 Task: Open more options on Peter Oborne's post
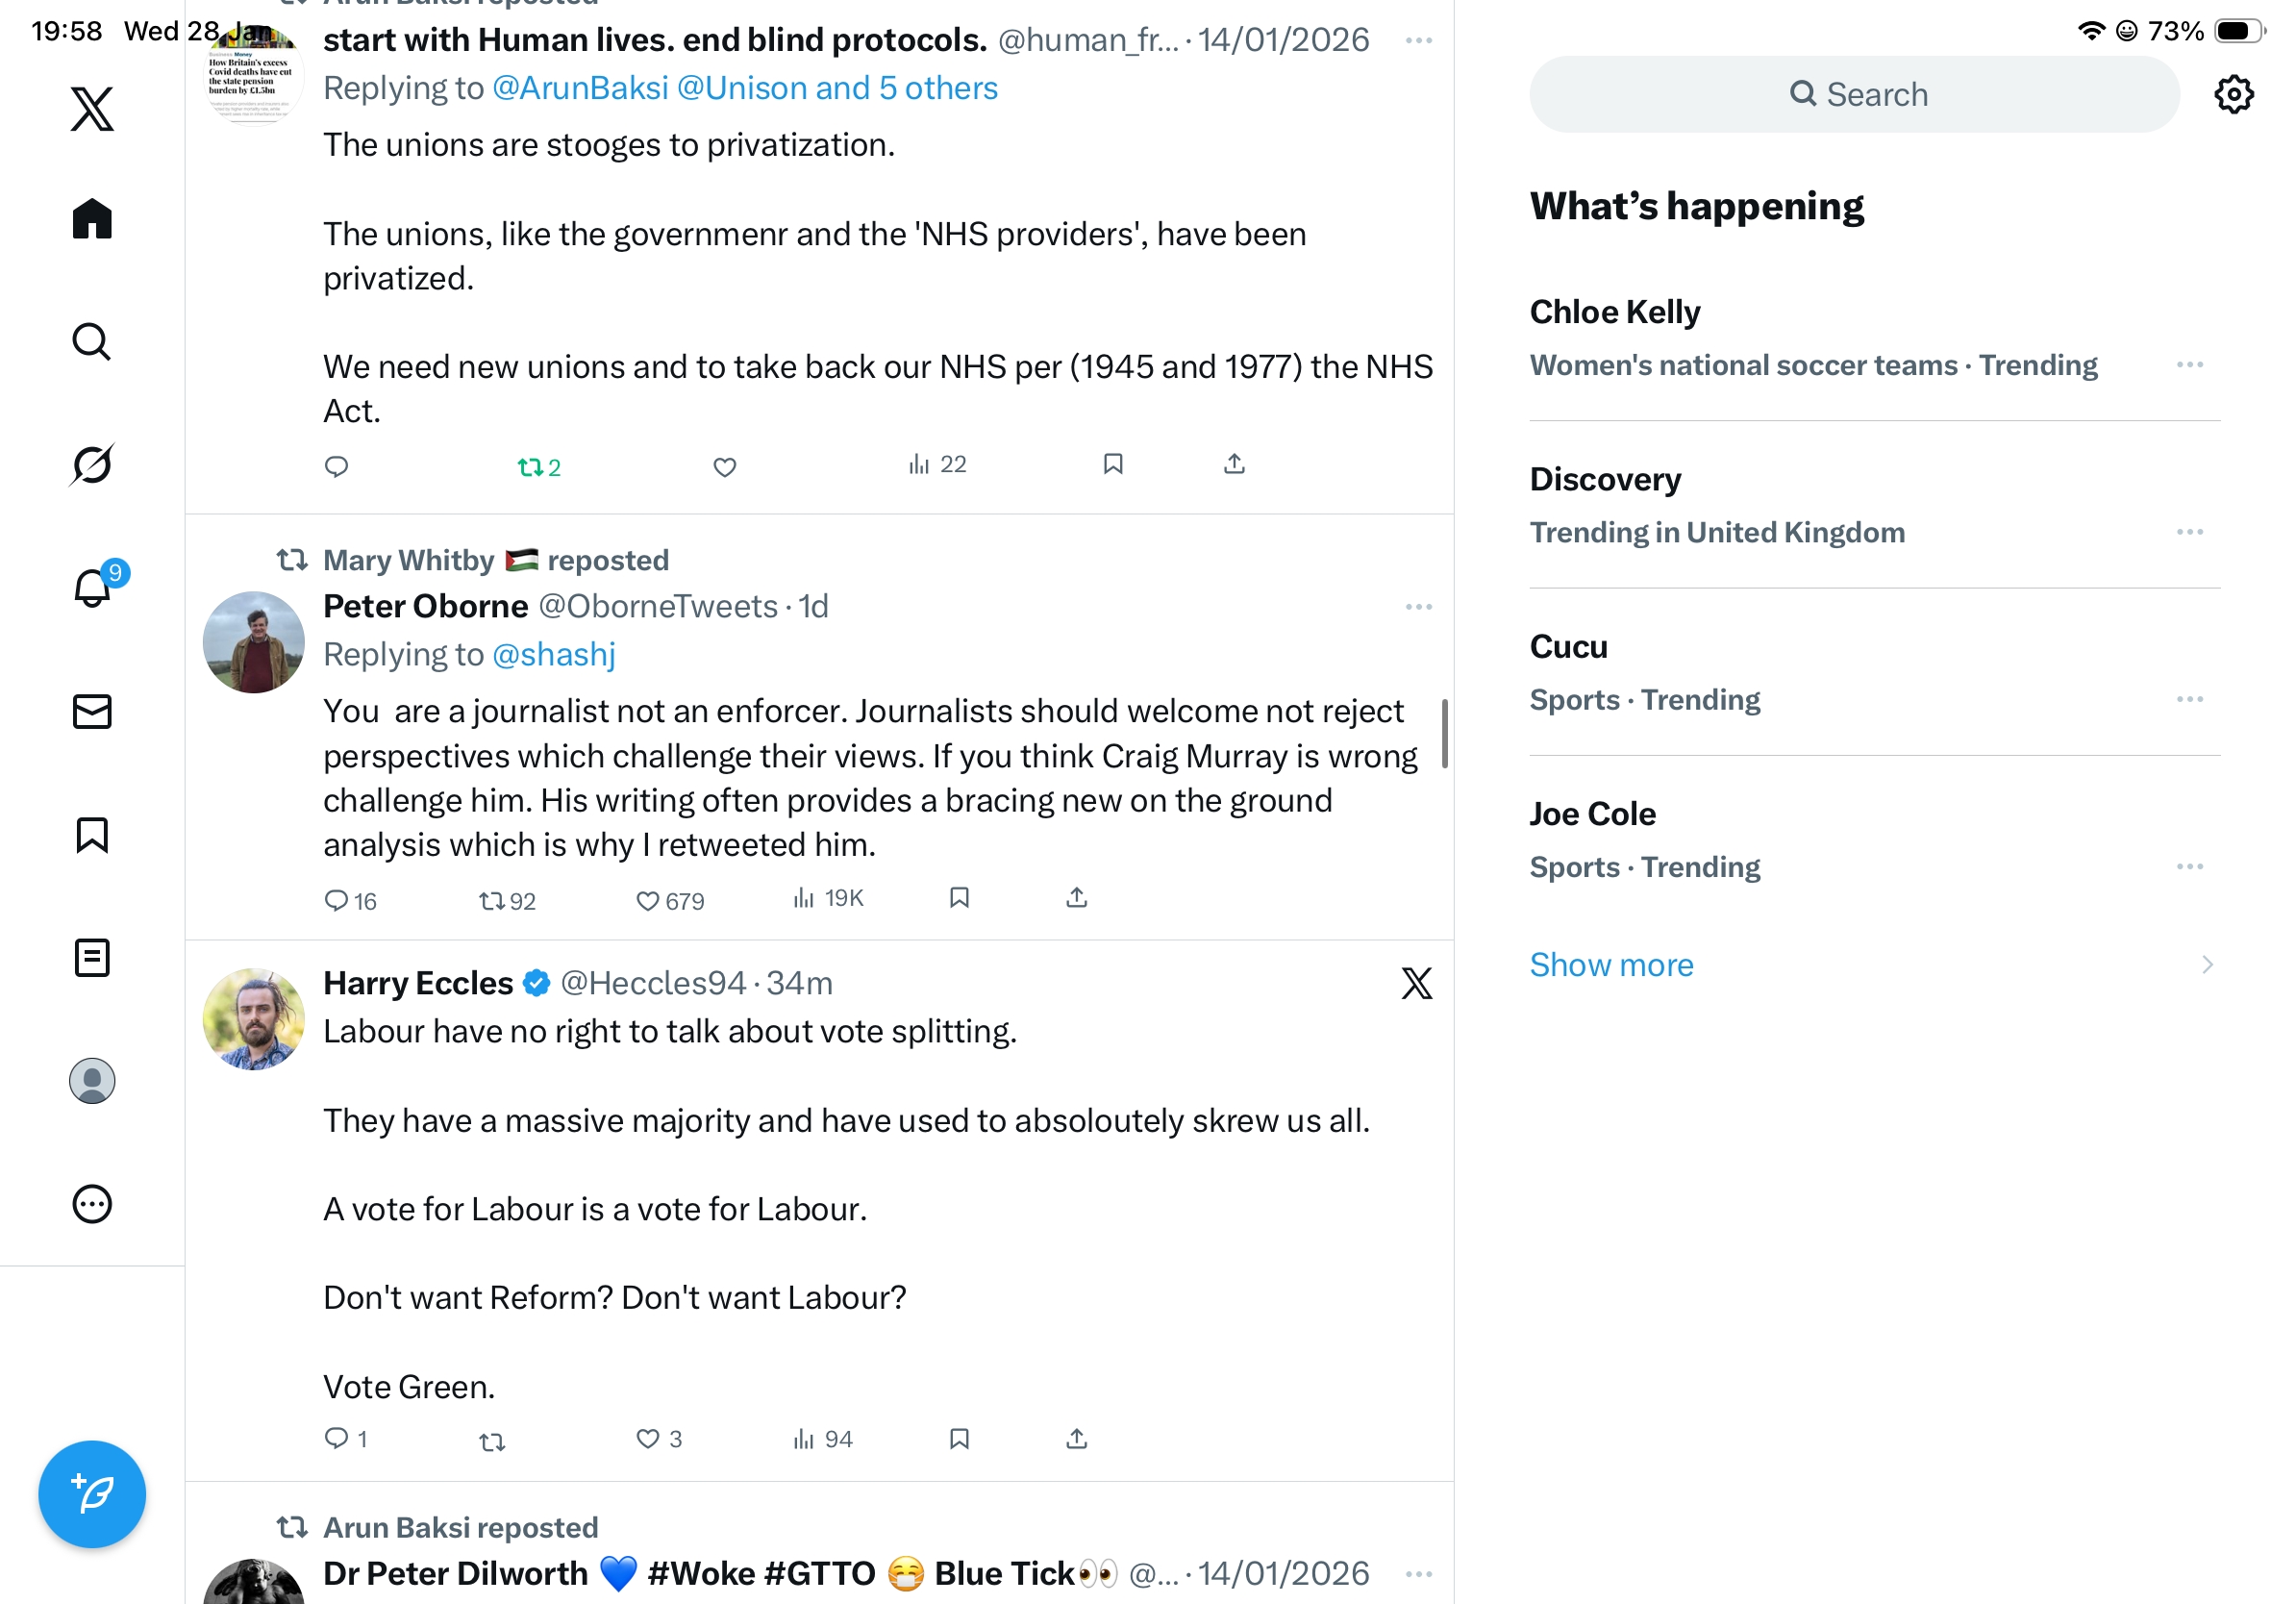coord(1418,607)
